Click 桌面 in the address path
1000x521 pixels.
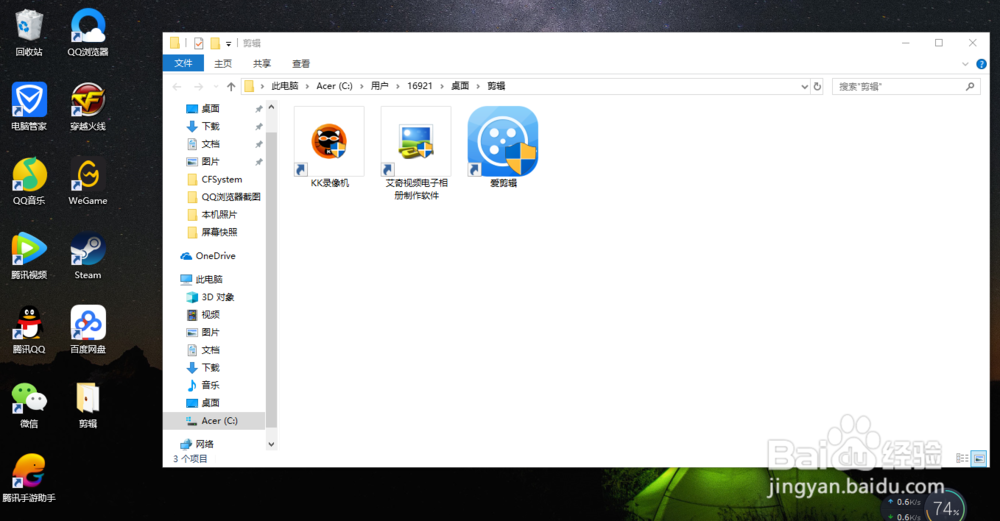[x=460, y=86]
